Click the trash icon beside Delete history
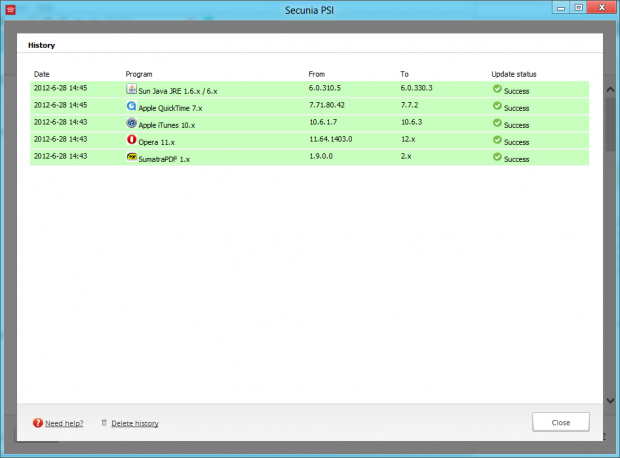 [x=104, y=423]
